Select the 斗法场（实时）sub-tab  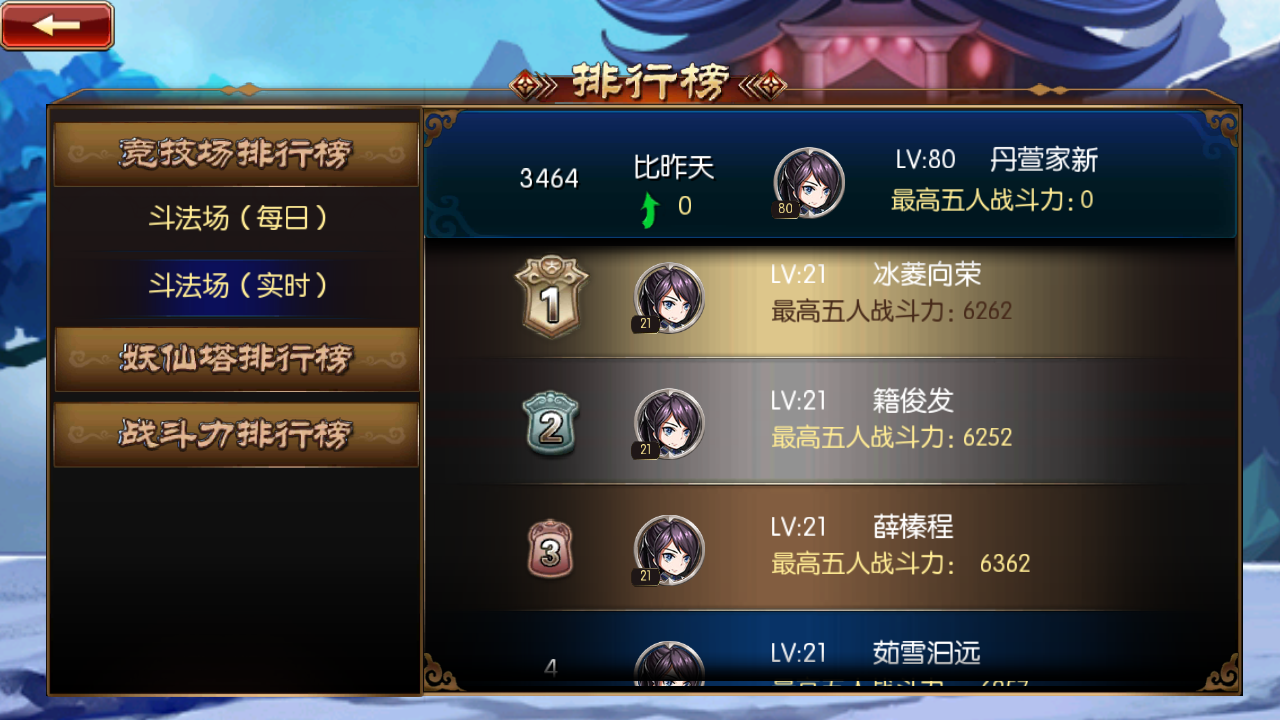click(x=238, y=286)
